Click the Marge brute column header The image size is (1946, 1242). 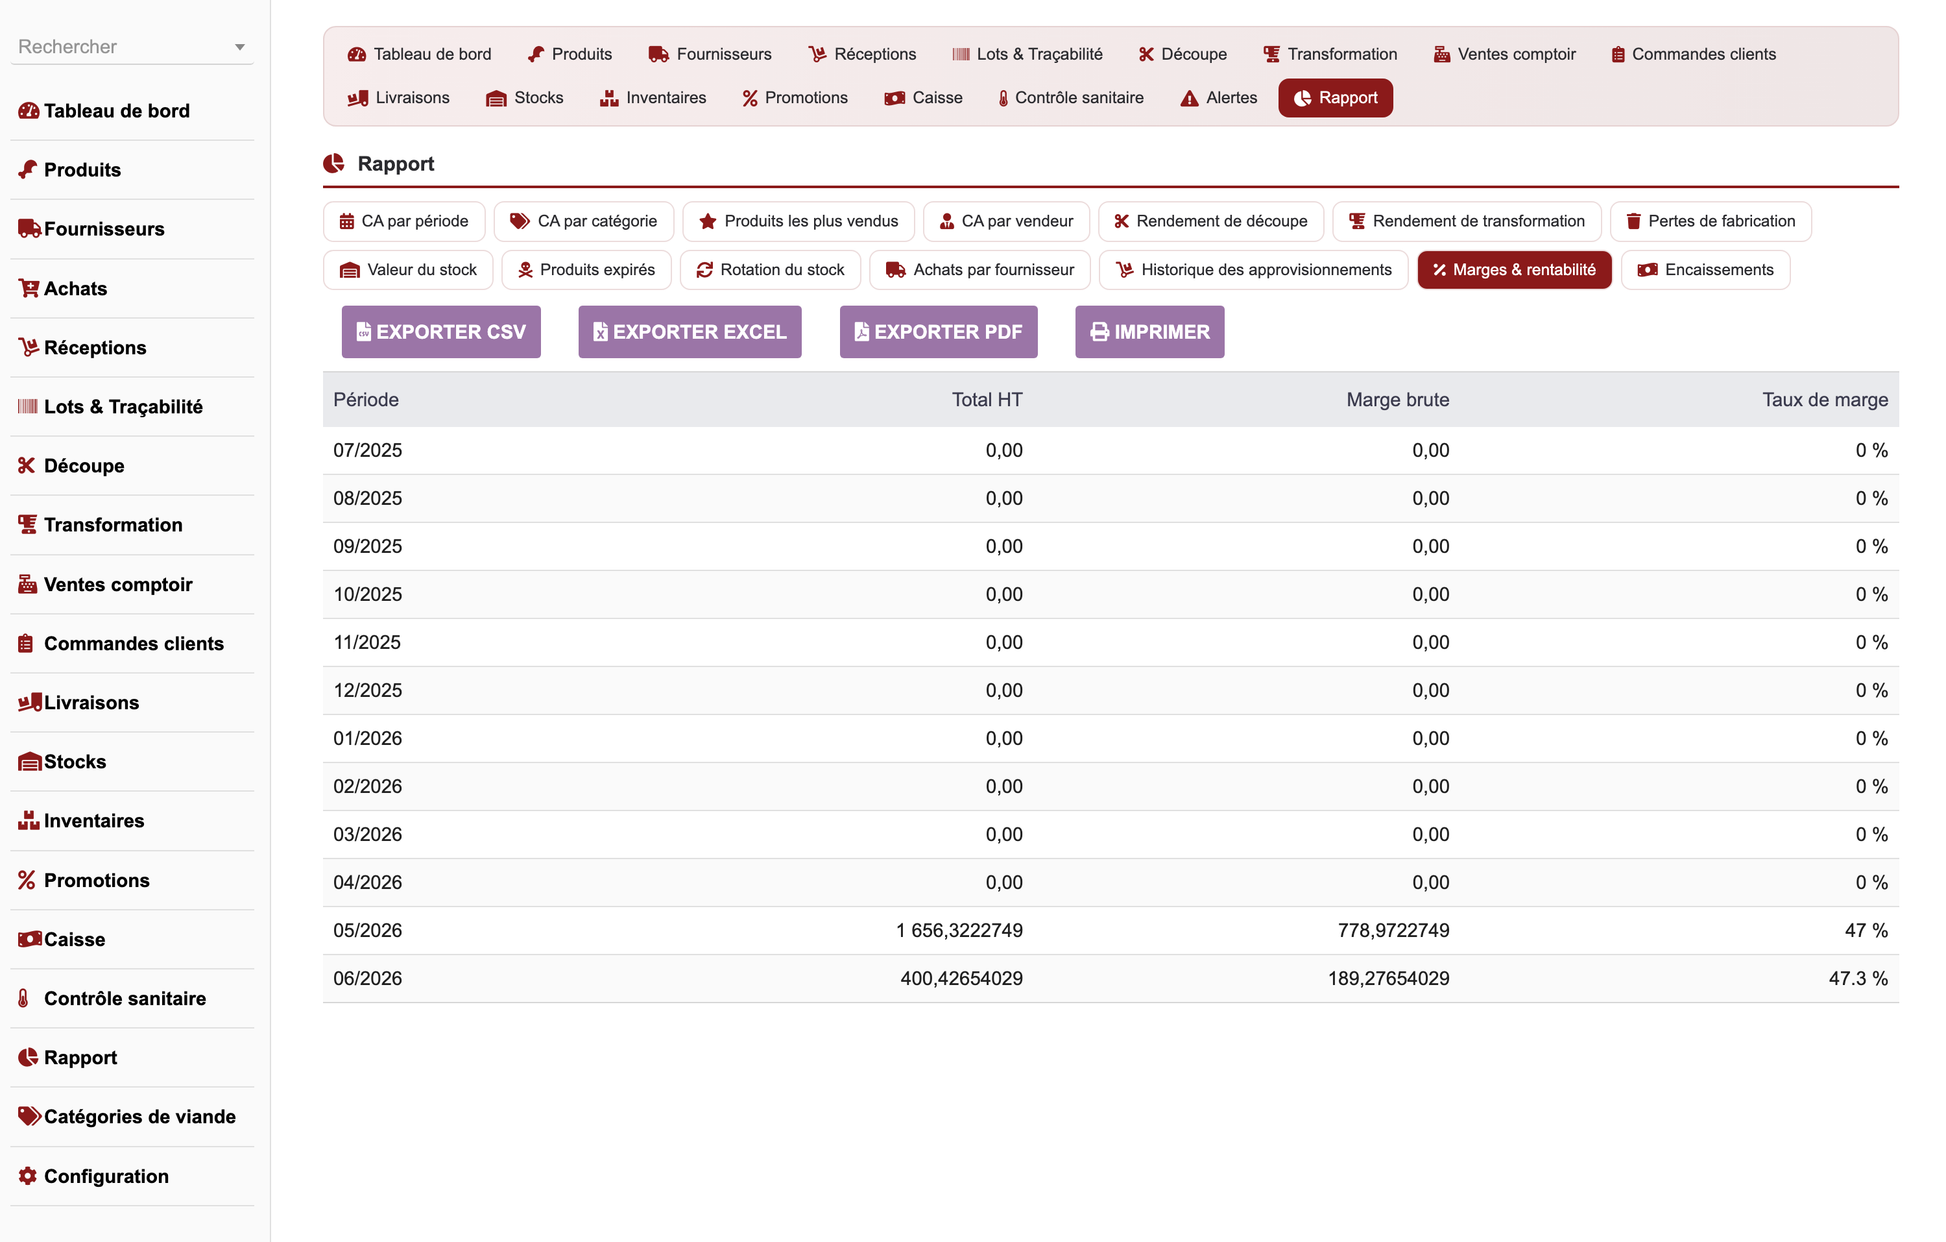coord(1397,400)
